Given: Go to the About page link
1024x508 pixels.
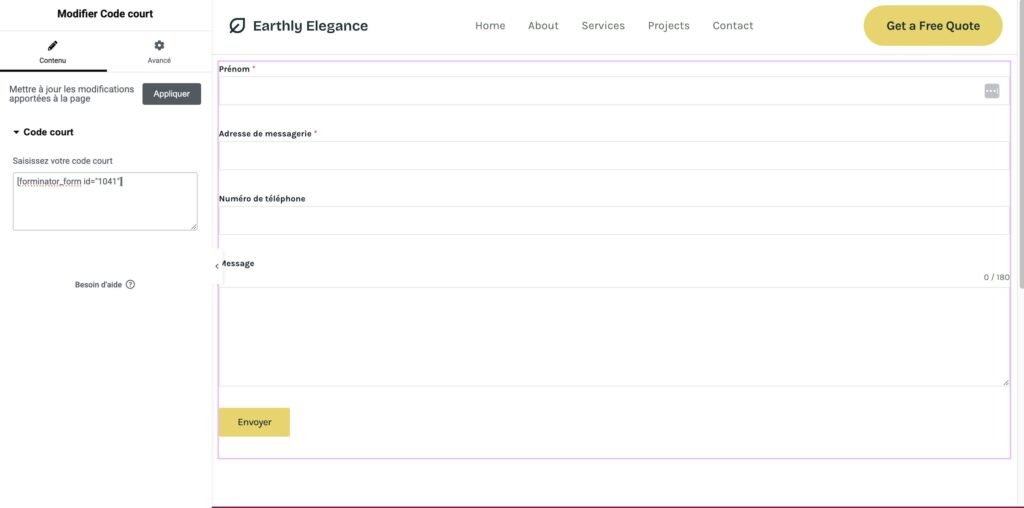Looking at the screenshot, I should 543,26.
